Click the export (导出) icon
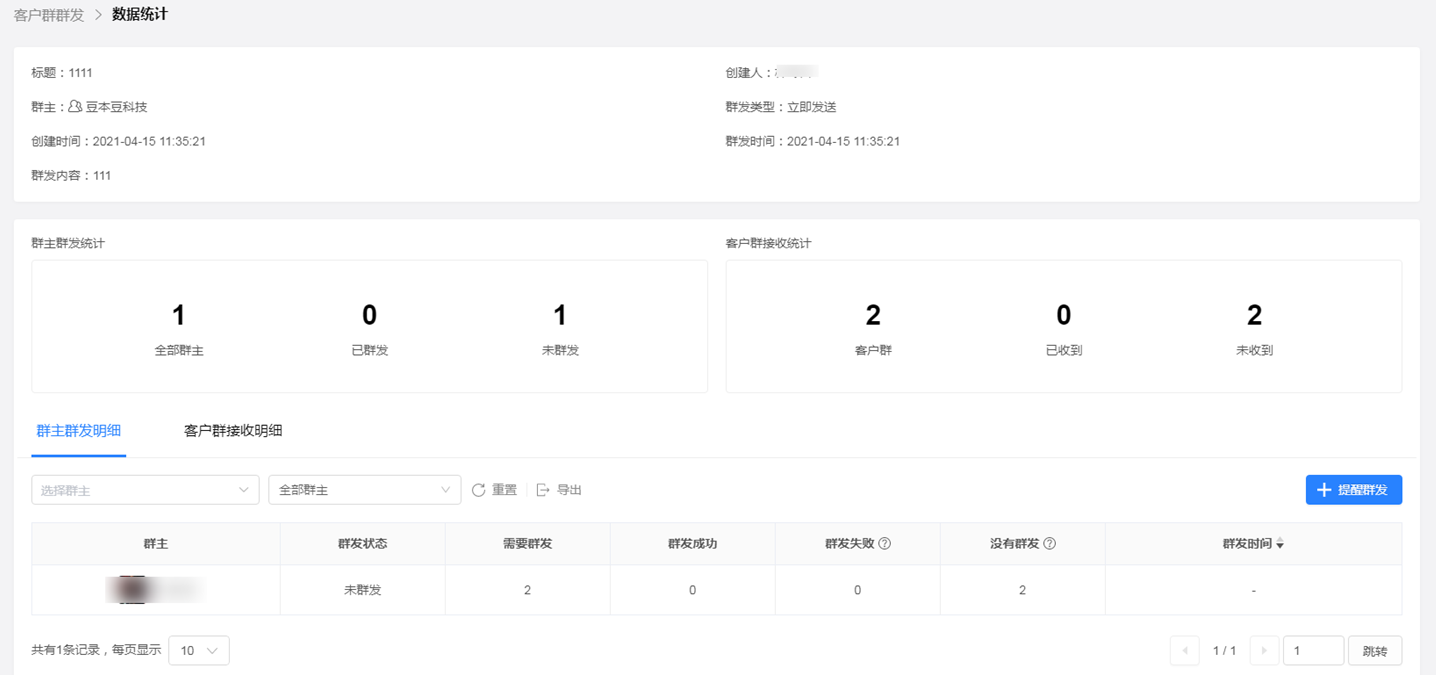Screen dimensions: 1436x676 (543, 490)
